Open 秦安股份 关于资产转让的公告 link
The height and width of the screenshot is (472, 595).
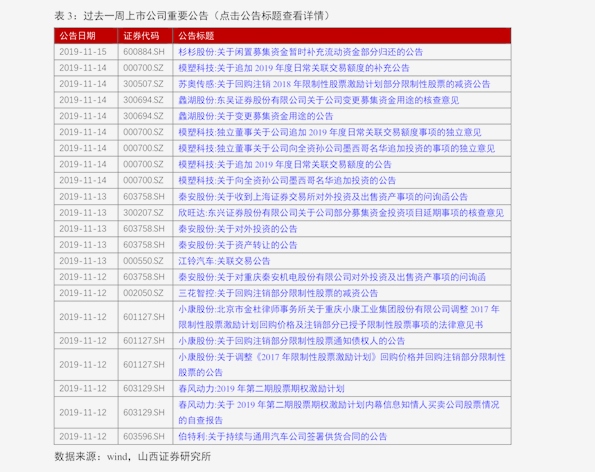coord(238,245)
